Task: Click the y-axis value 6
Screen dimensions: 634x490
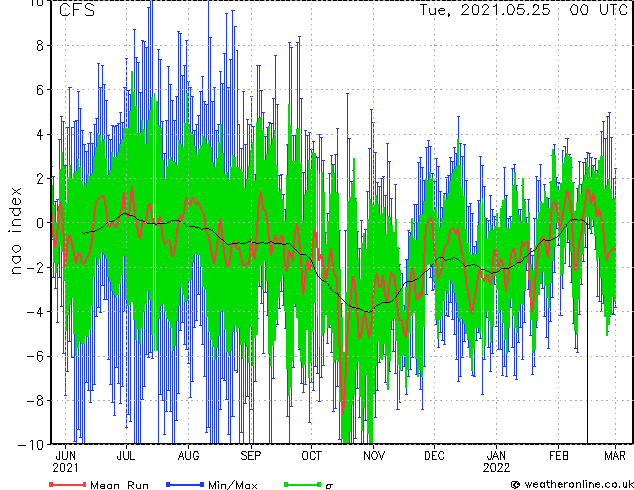Action: coord(40,90)
